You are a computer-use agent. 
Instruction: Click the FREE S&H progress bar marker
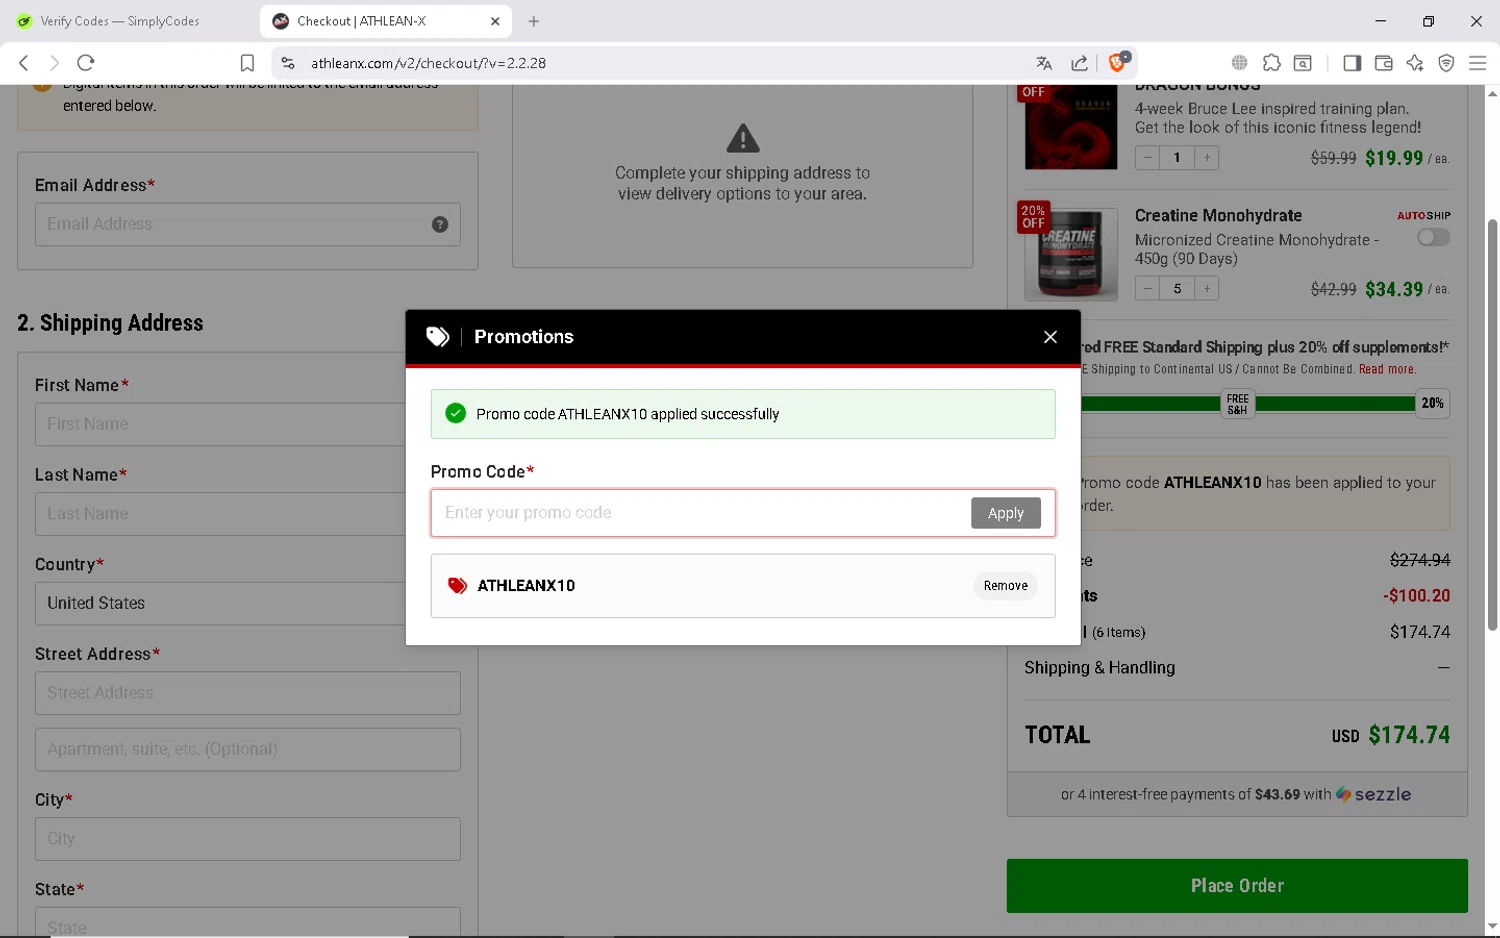tap(1238, 404)
